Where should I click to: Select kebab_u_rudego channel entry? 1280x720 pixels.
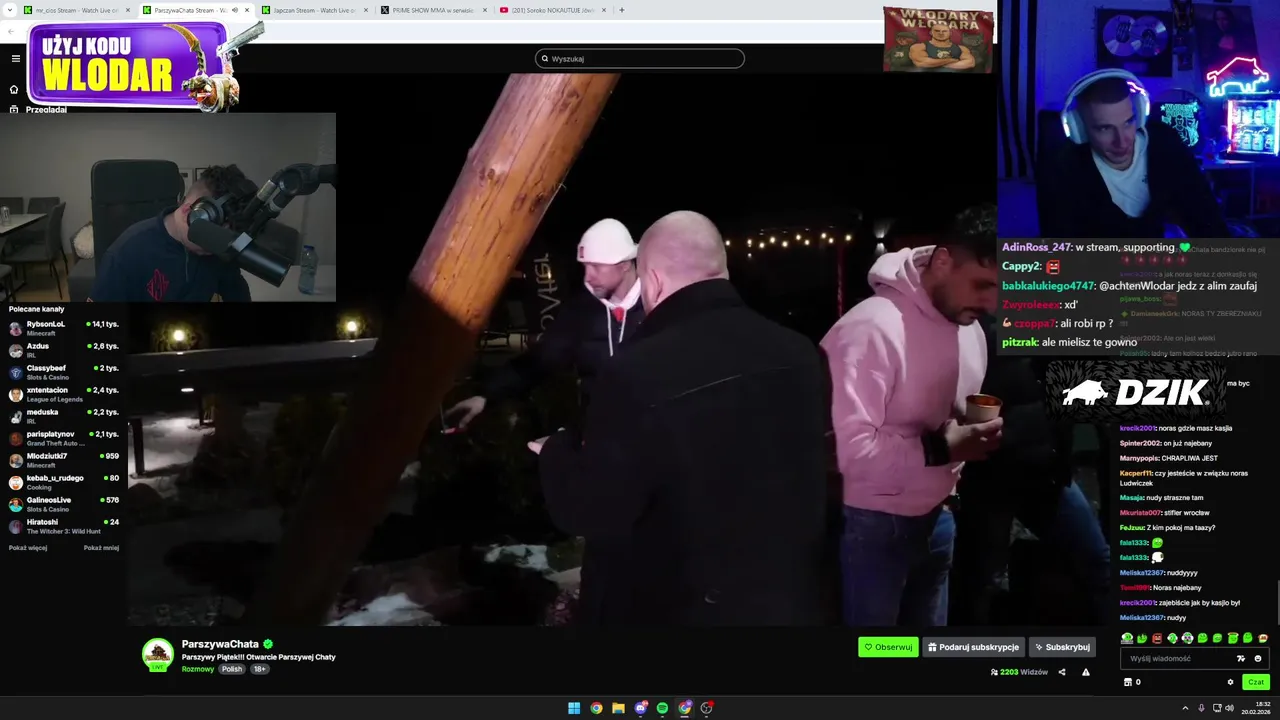(64, 481)
